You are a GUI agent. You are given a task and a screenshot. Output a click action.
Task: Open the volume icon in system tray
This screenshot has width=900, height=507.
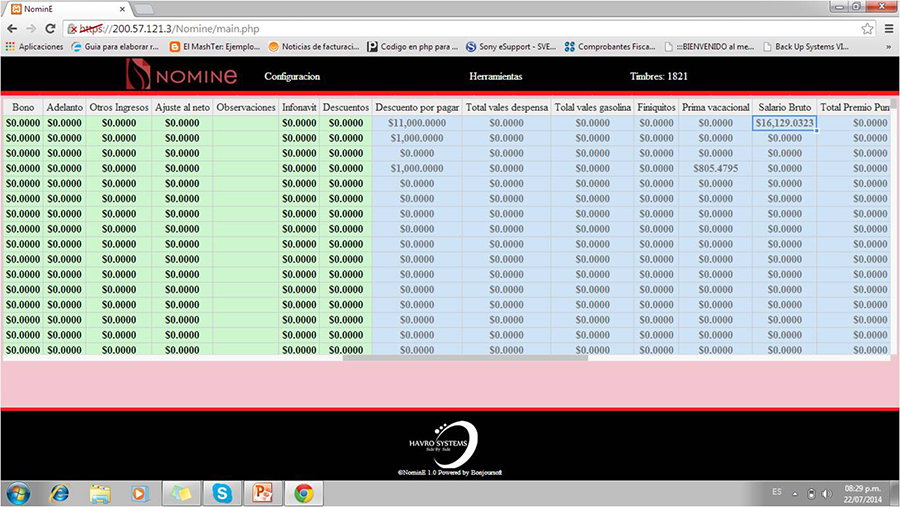pyautogui.click(x=826, y=493)
